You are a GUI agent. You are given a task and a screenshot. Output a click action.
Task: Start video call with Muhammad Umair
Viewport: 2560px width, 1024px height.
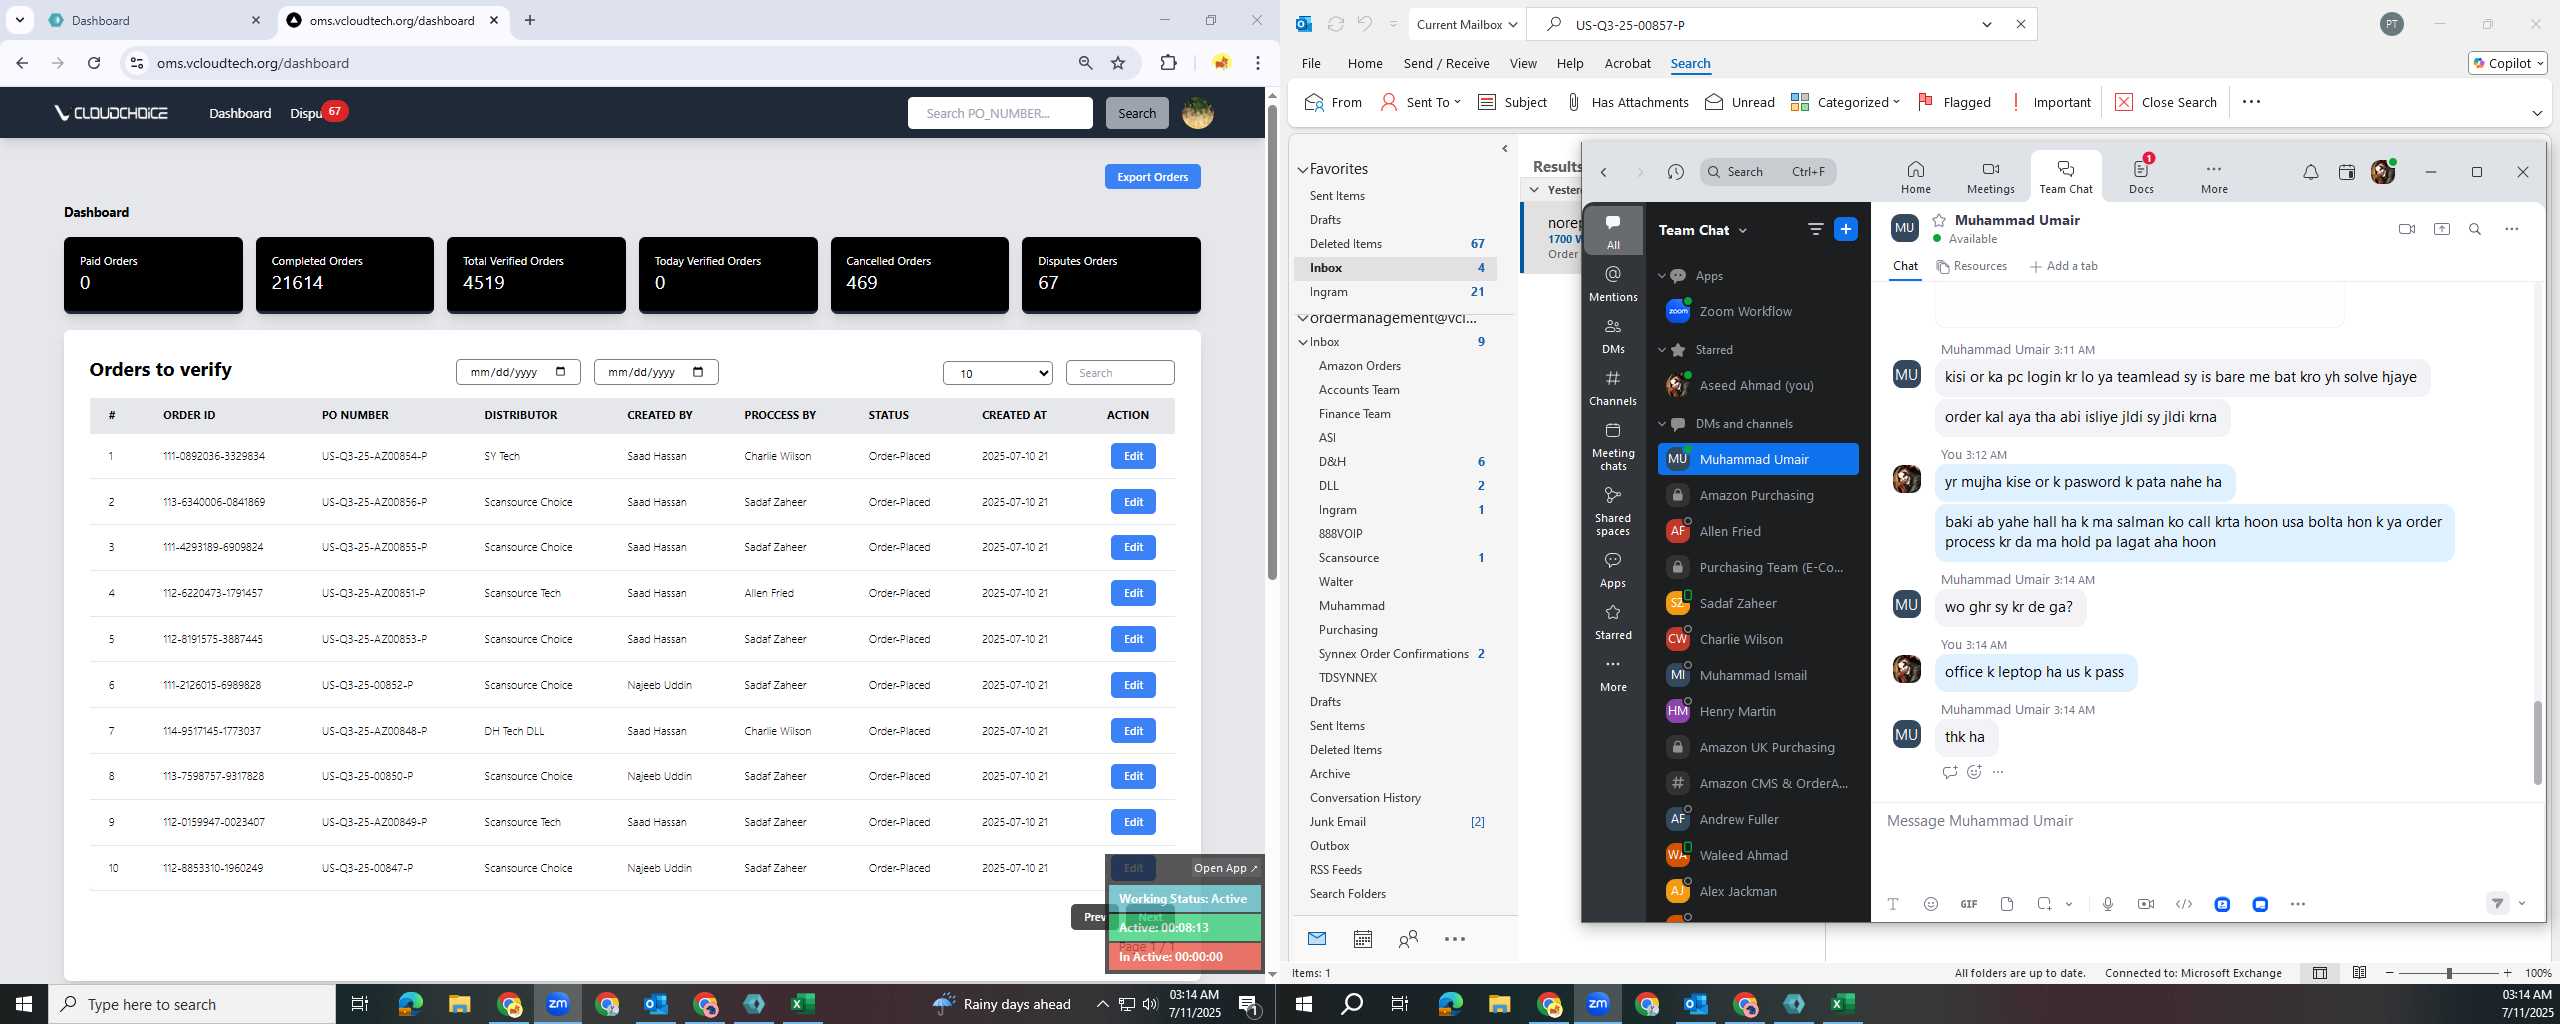pyautogui.click(x=2406, y=229)
